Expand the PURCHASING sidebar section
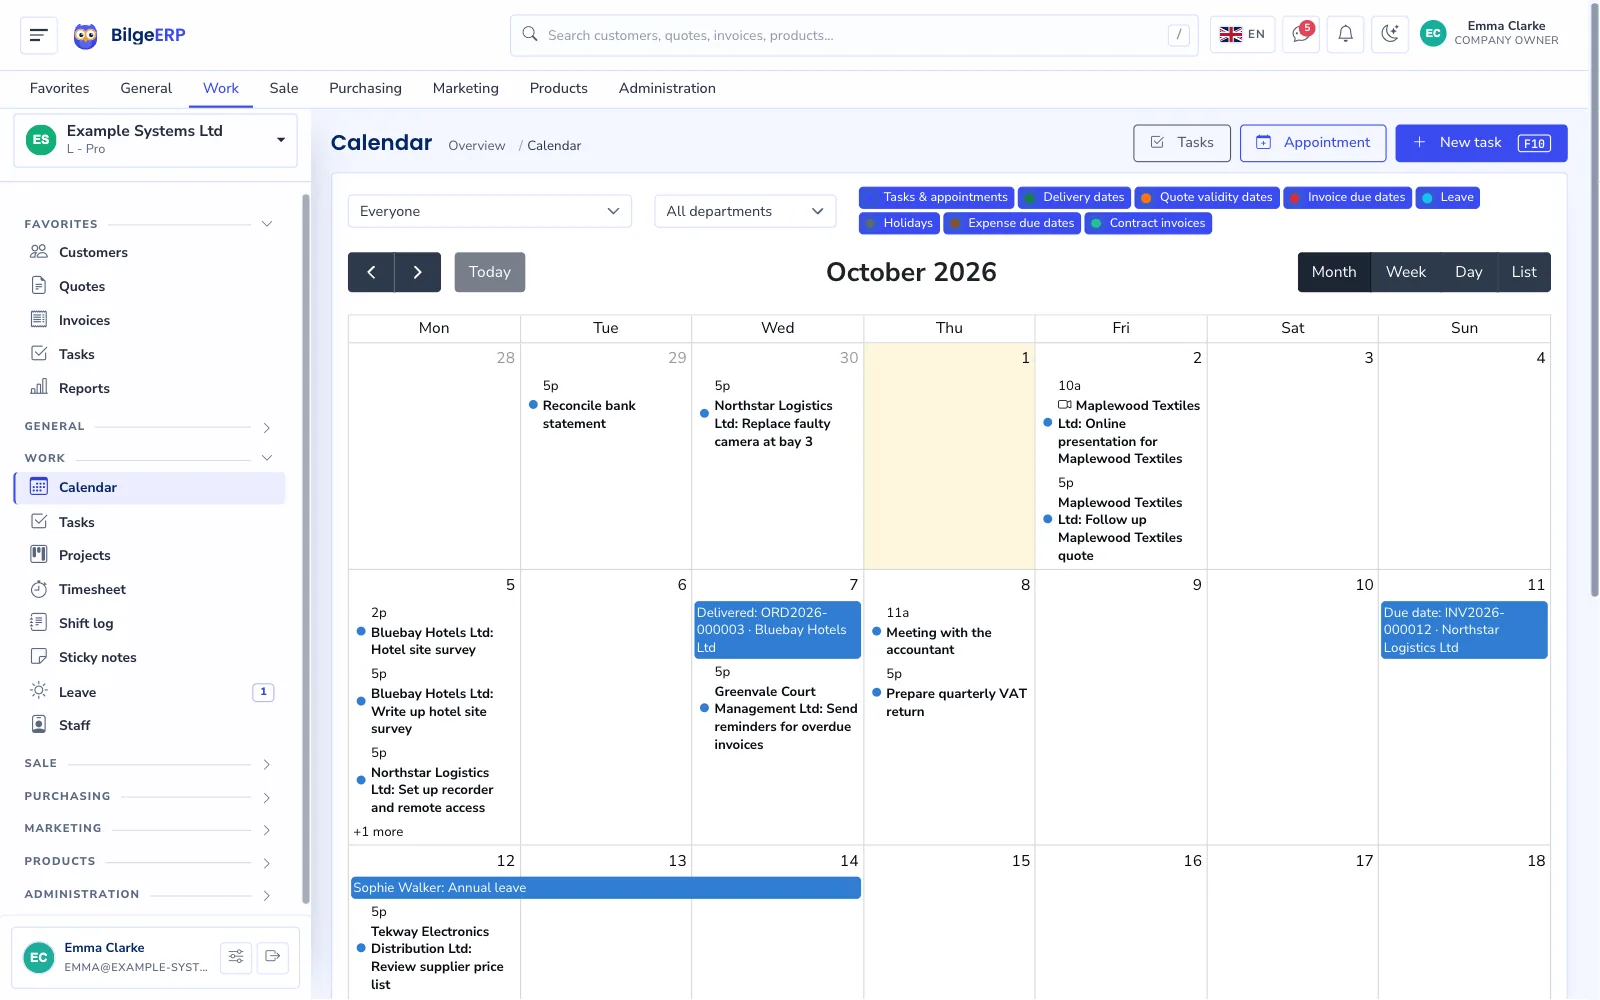1600x1000 pixels. 148,797
